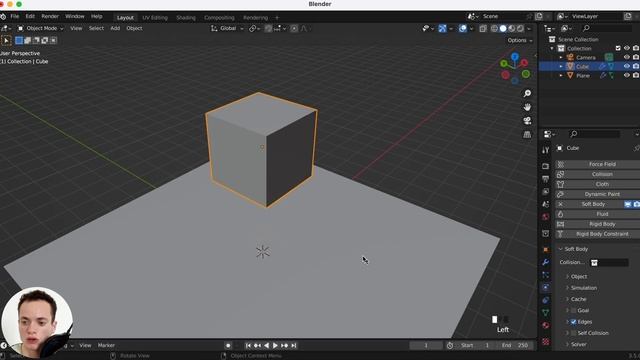
Task: Toggle X-ray view icon
Action: point(483,28)
